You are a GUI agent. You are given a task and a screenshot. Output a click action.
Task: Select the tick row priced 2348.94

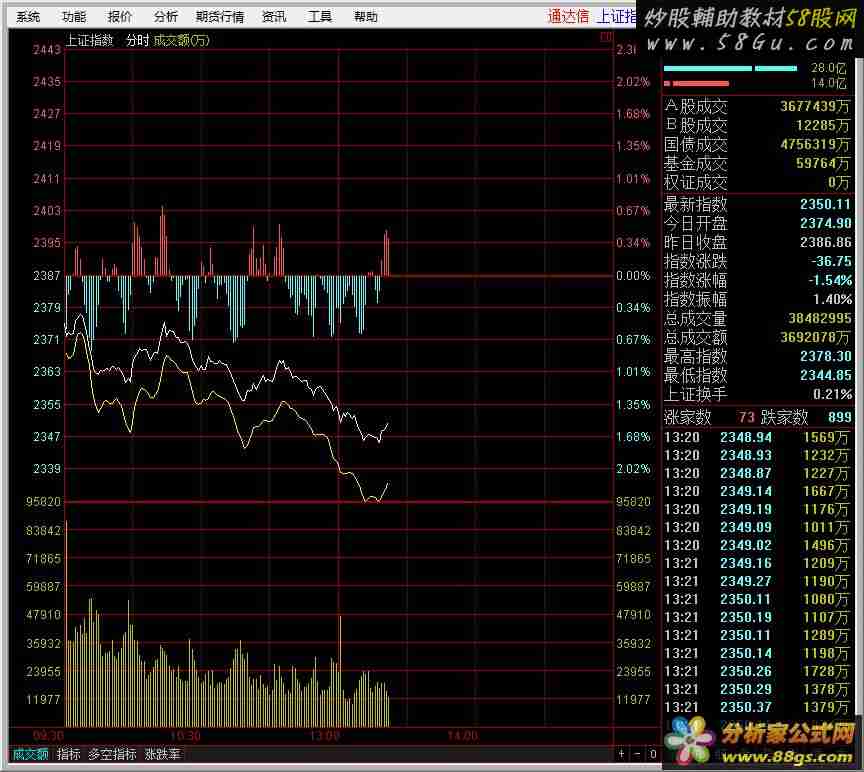(x=757, y=438)
